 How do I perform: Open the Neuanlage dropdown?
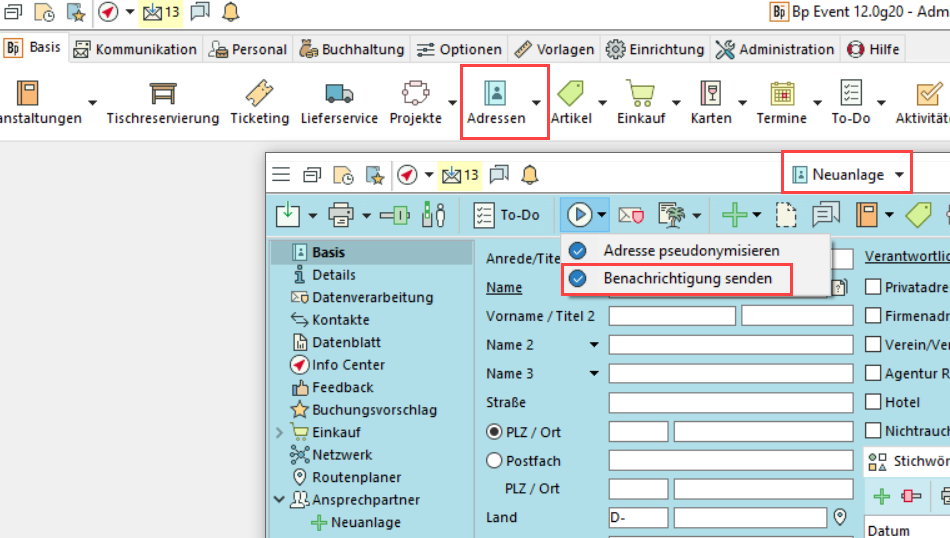pyautogui.click(x=849, y=175)
